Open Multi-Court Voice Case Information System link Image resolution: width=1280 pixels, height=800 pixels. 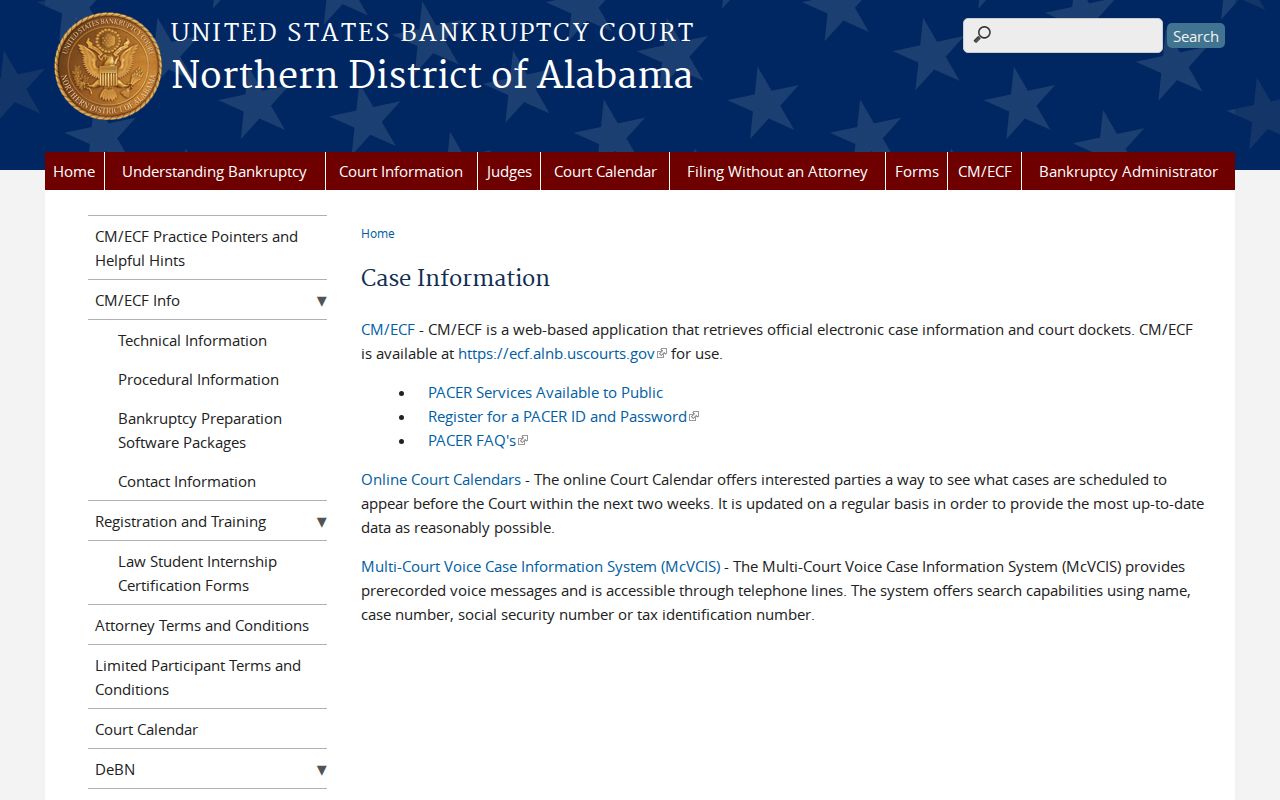(540, 566)
